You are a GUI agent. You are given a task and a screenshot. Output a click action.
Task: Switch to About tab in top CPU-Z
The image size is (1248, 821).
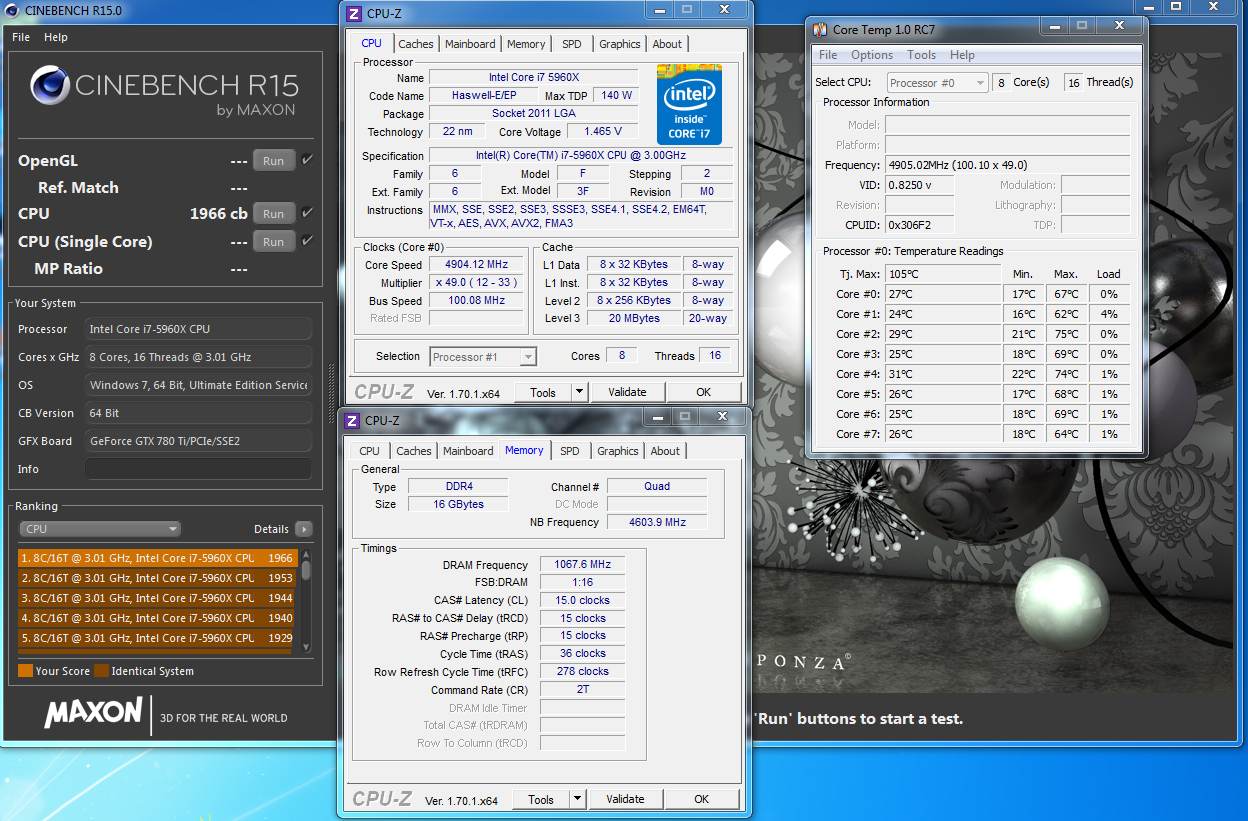pyautogui.click(x=667, y=44)
